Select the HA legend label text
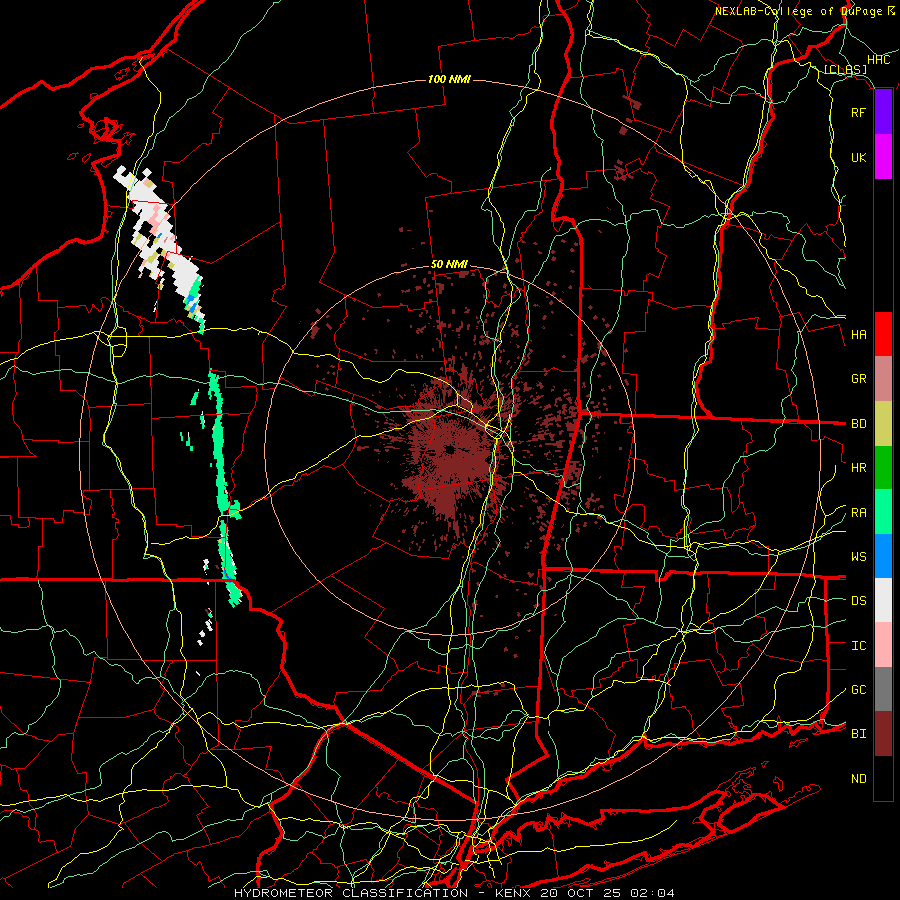 858,335
